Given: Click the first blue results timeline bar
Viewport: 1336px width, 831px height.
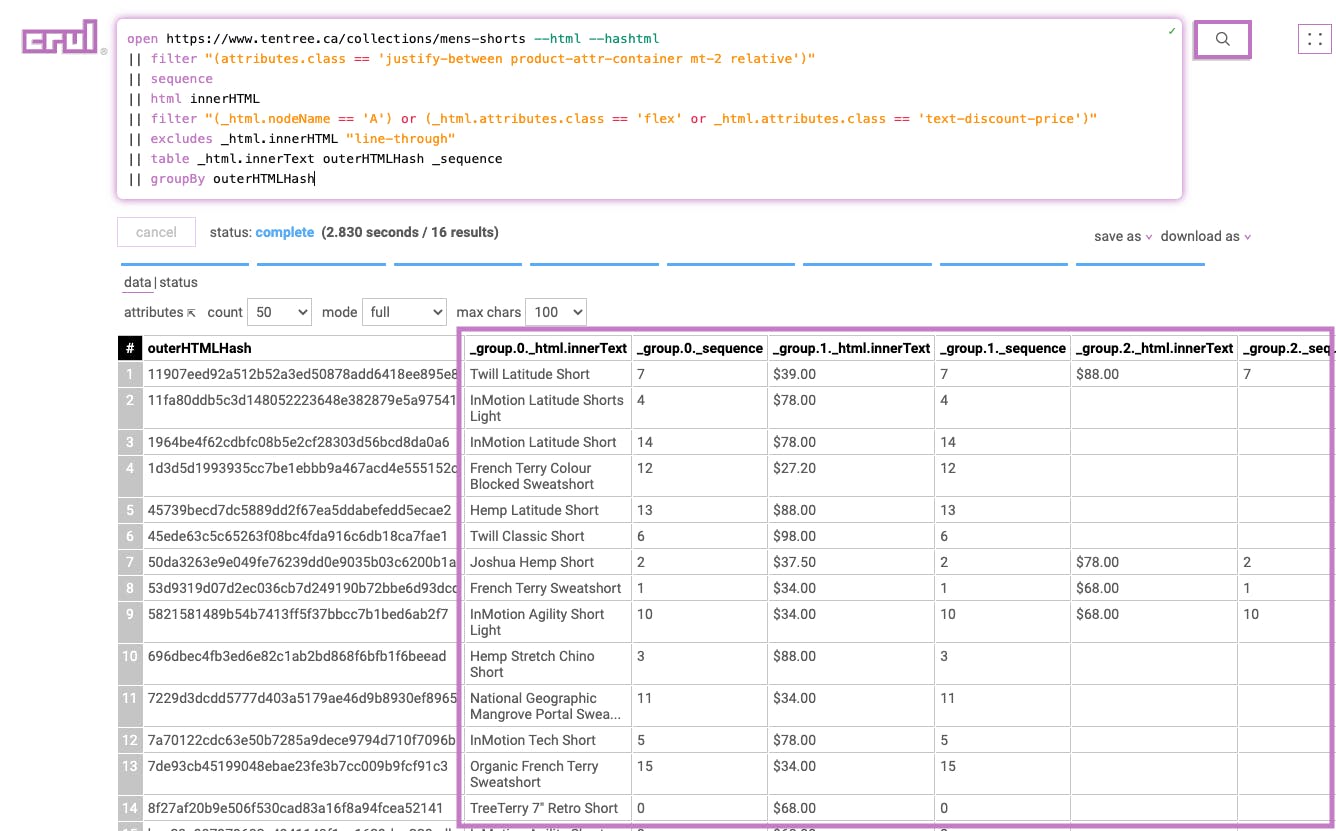Looking at the screenshot, I should tap(184, 264).
